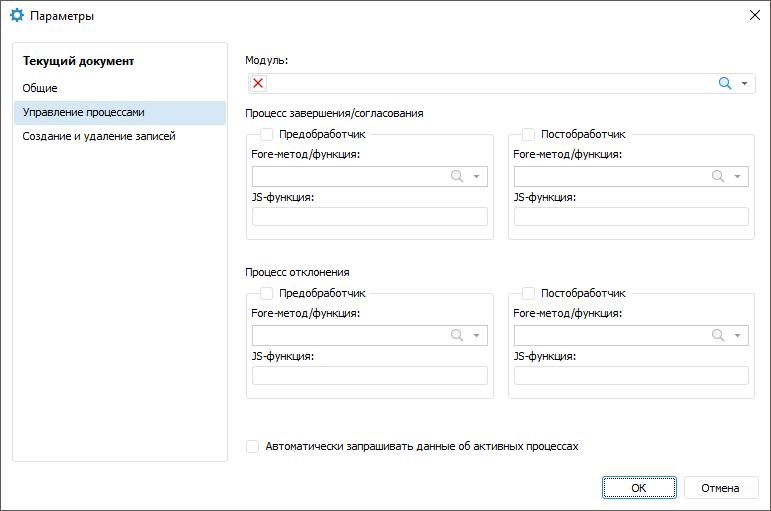Screen dimensions: 771x511
Task: Click the Отмена button
Action: pyautogui.click(x=720, y=488)
